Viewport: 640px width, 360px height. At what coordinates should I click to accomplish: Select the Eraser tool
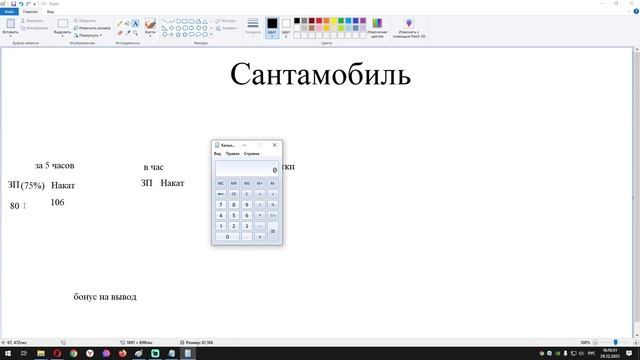coord(120,33)
